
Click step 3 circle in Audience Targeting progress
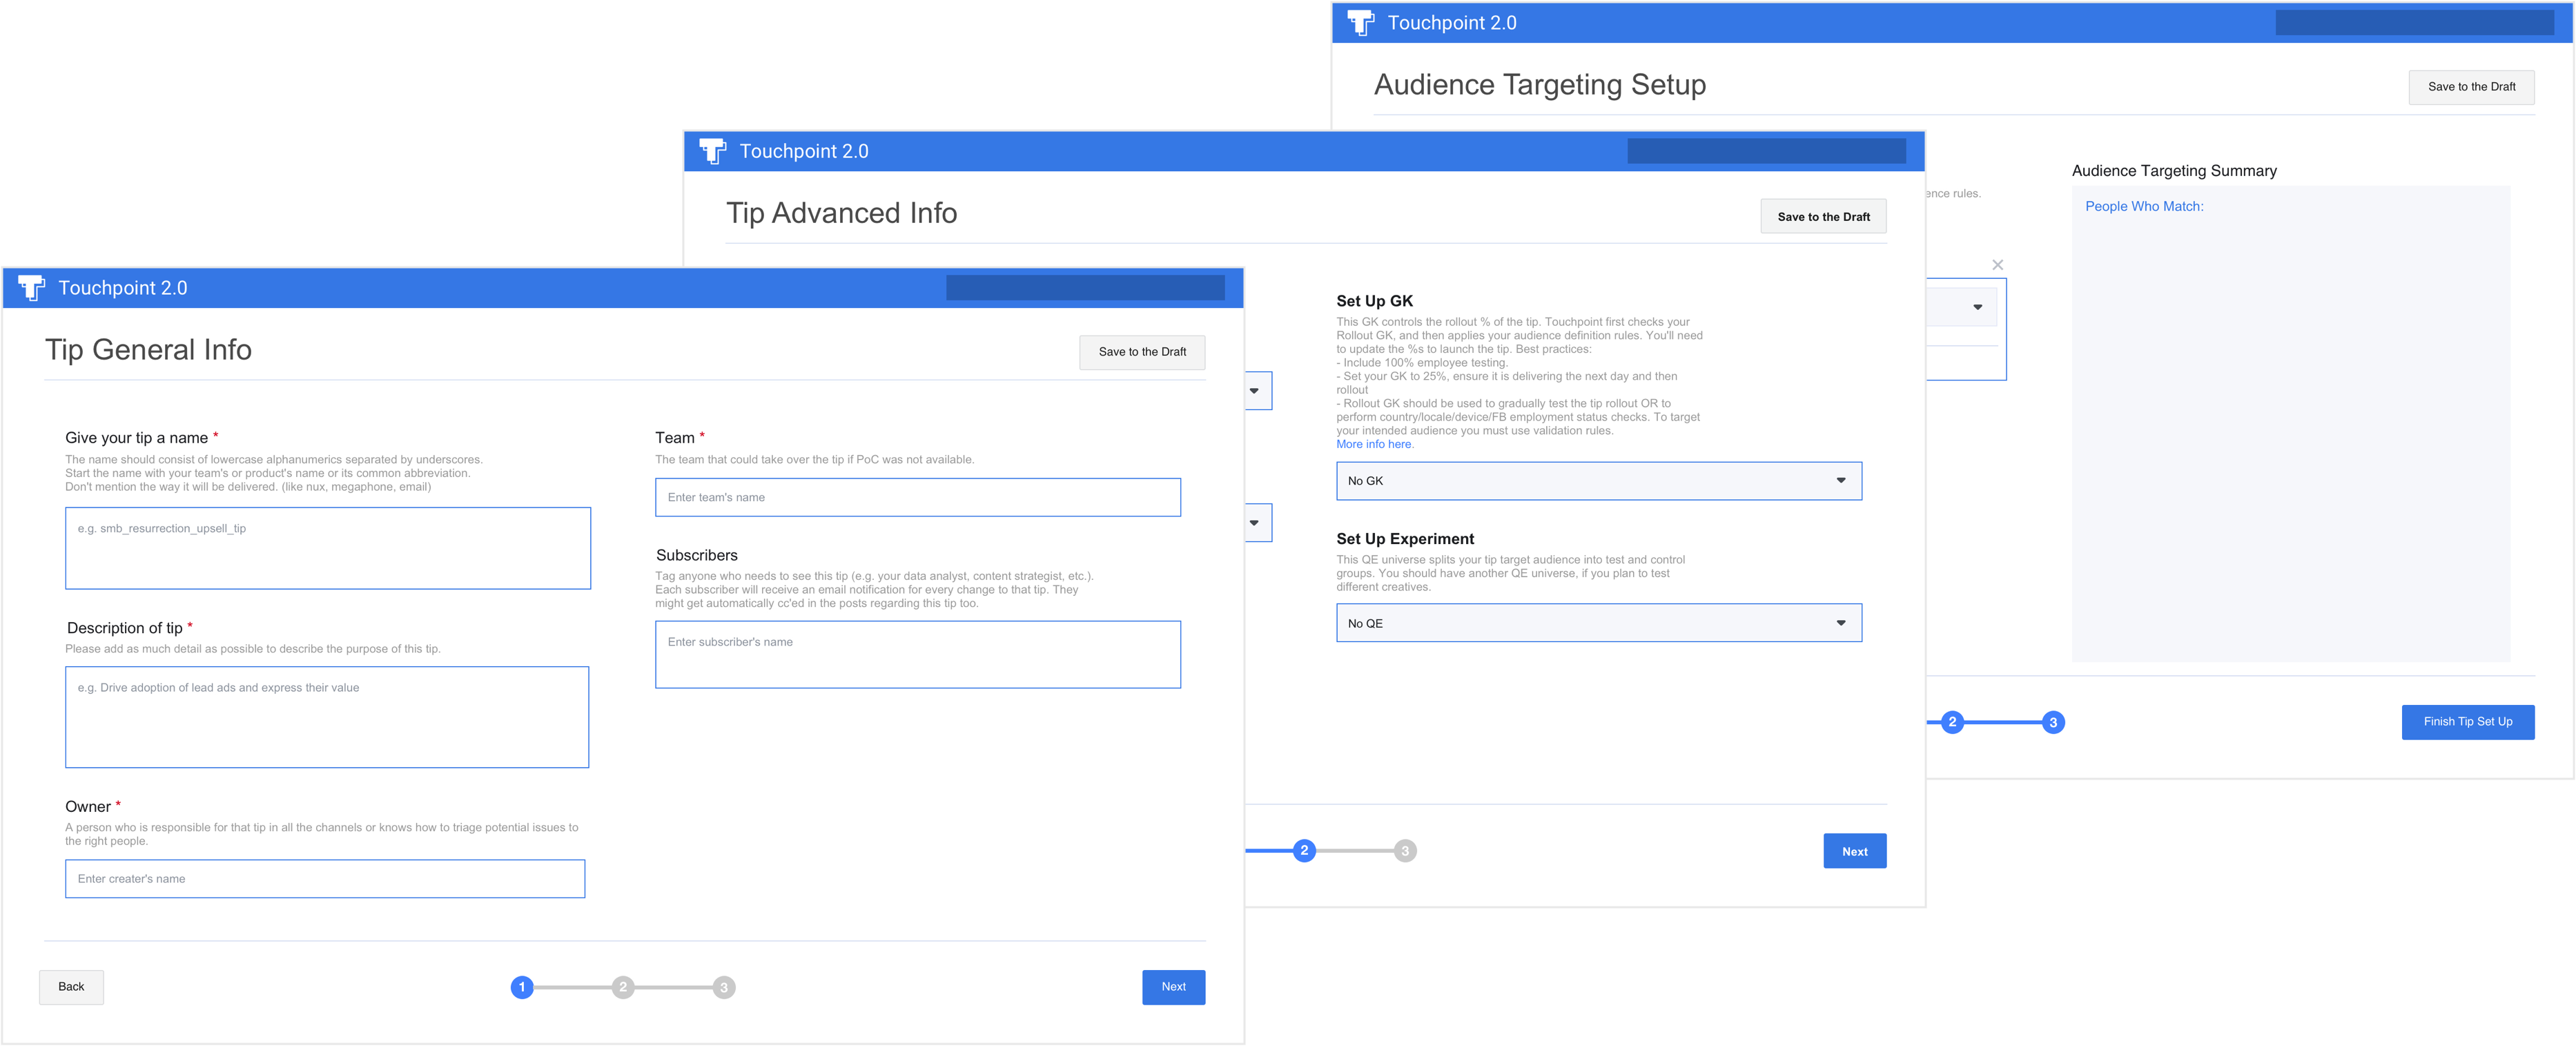tap(2053, 722)
